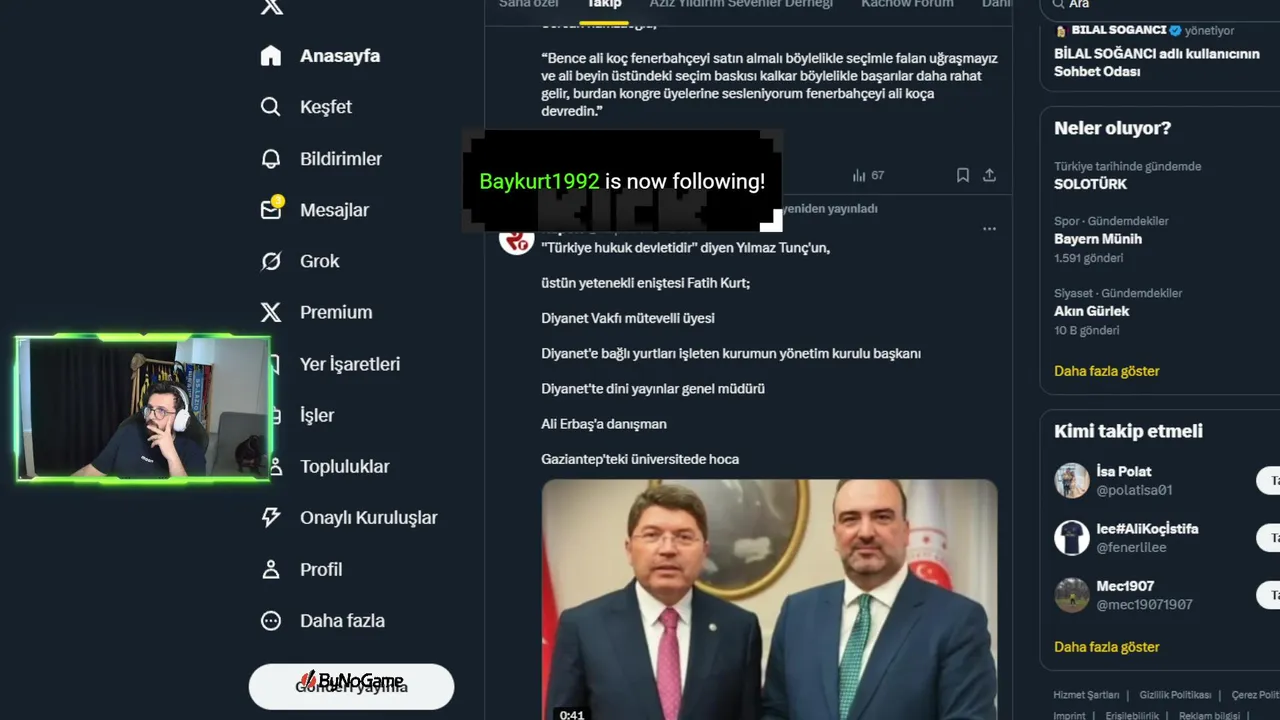Open Premium X icon
The width and height of the screenshot is (1280, 720).
(x=271, y=312)
